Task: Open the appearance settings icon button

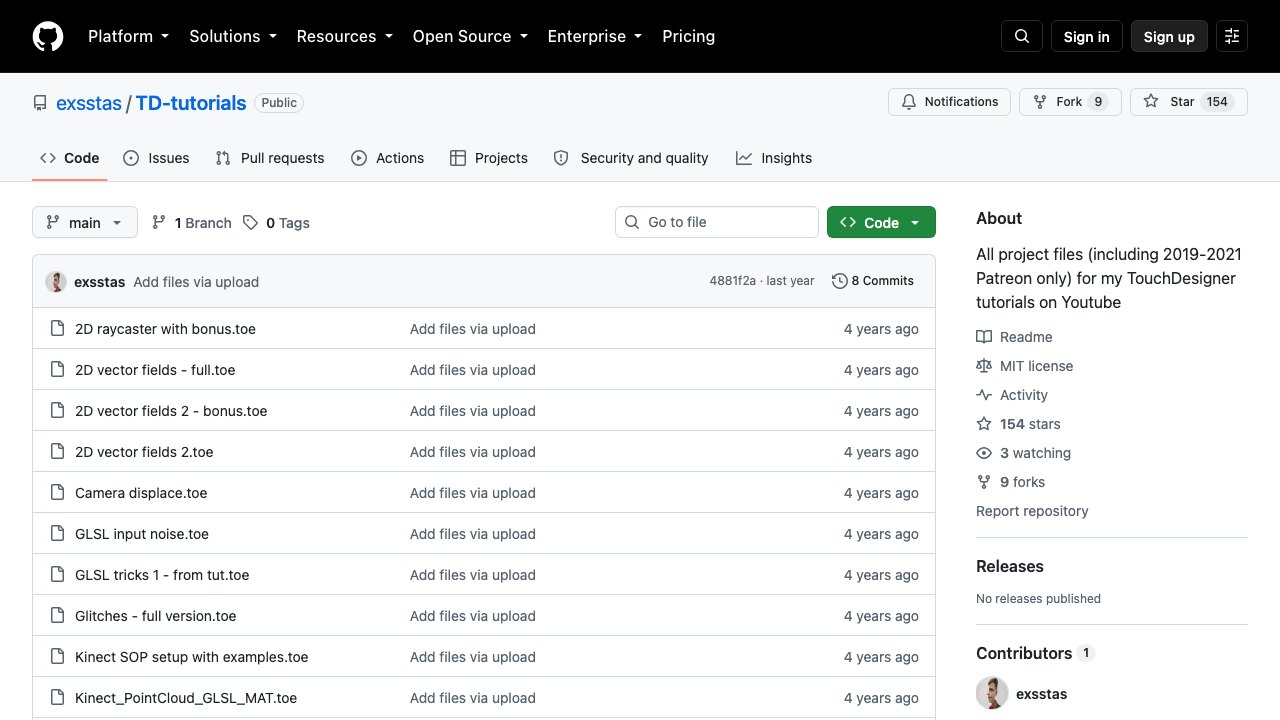Action: pyautogui.click(x=1232, y=36)
